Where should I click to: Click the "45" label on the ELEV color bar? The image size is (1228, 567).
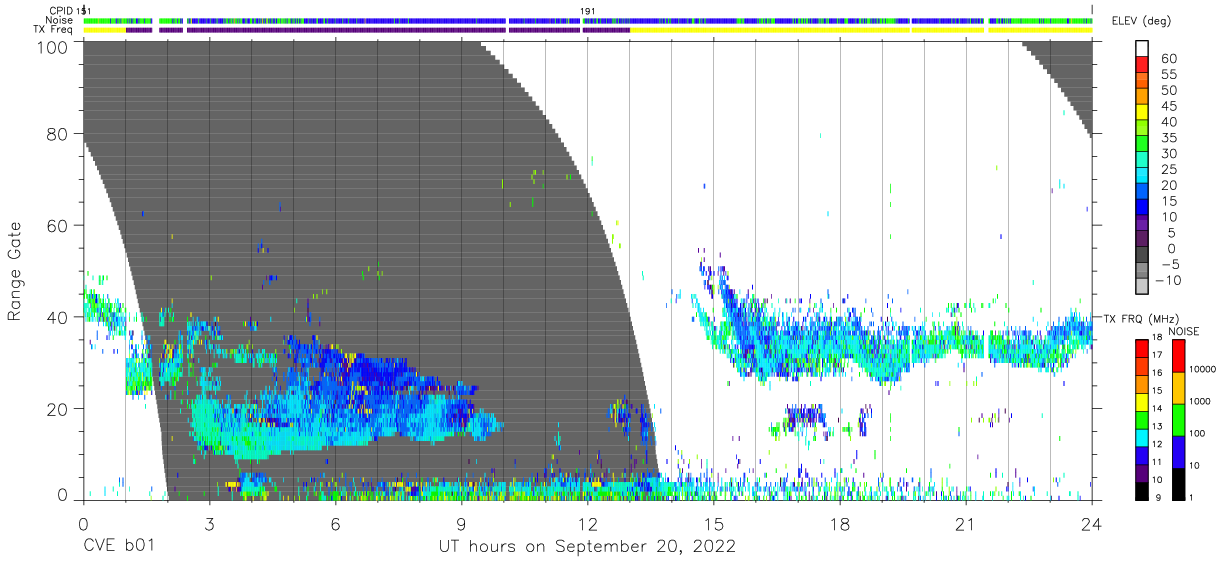coord(1168,106)
